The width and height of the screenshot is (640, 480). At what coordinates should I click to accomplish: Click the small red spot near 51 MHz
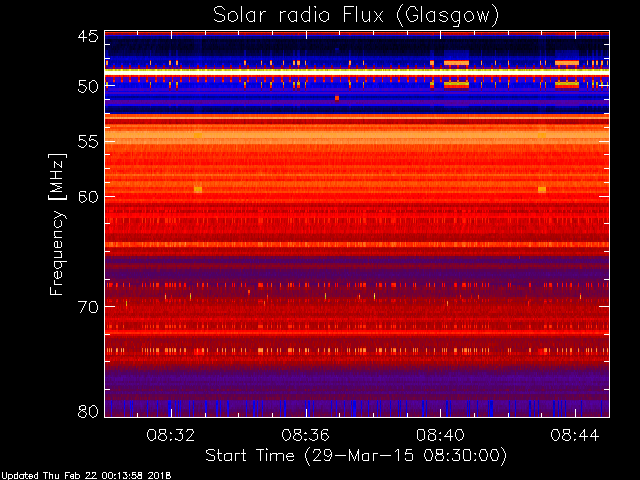pos(337,98)
